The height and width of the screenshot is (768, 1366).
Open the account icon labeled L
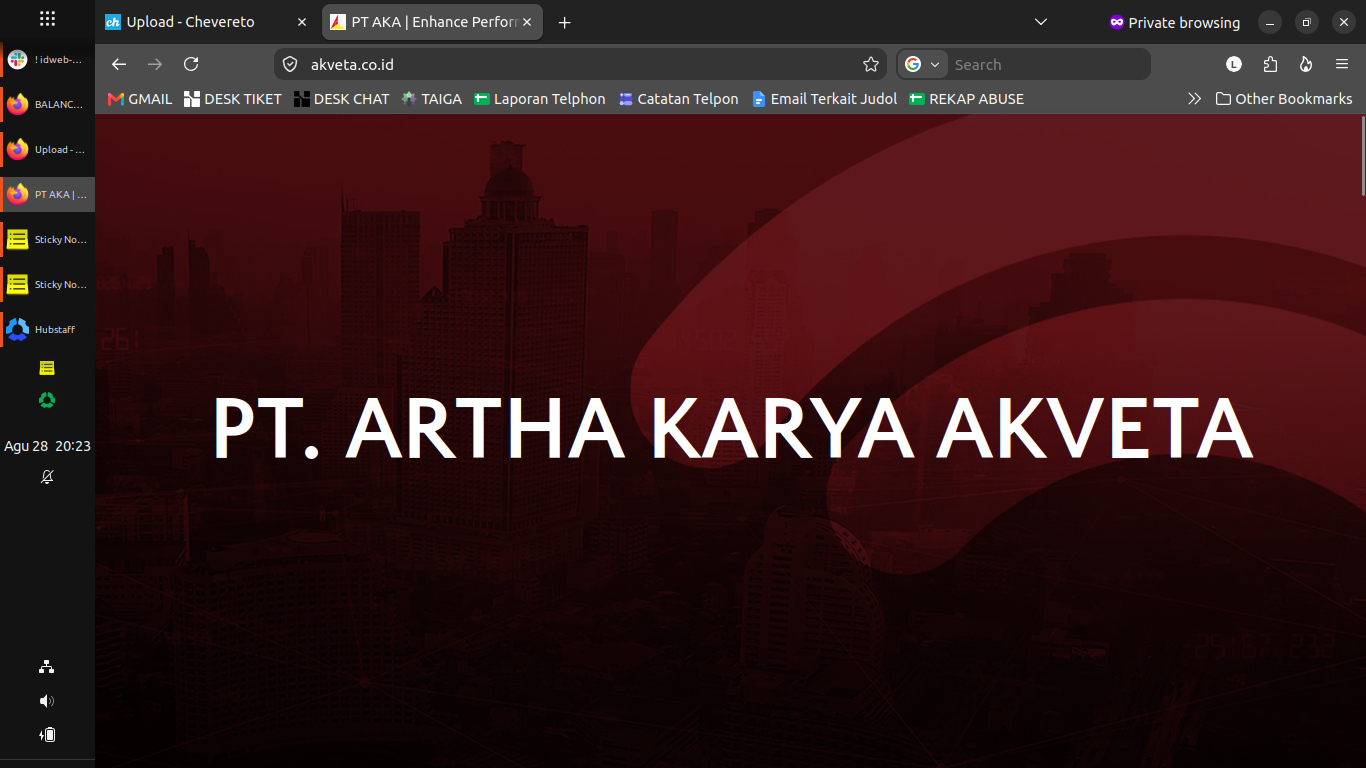click(1234, 64)
